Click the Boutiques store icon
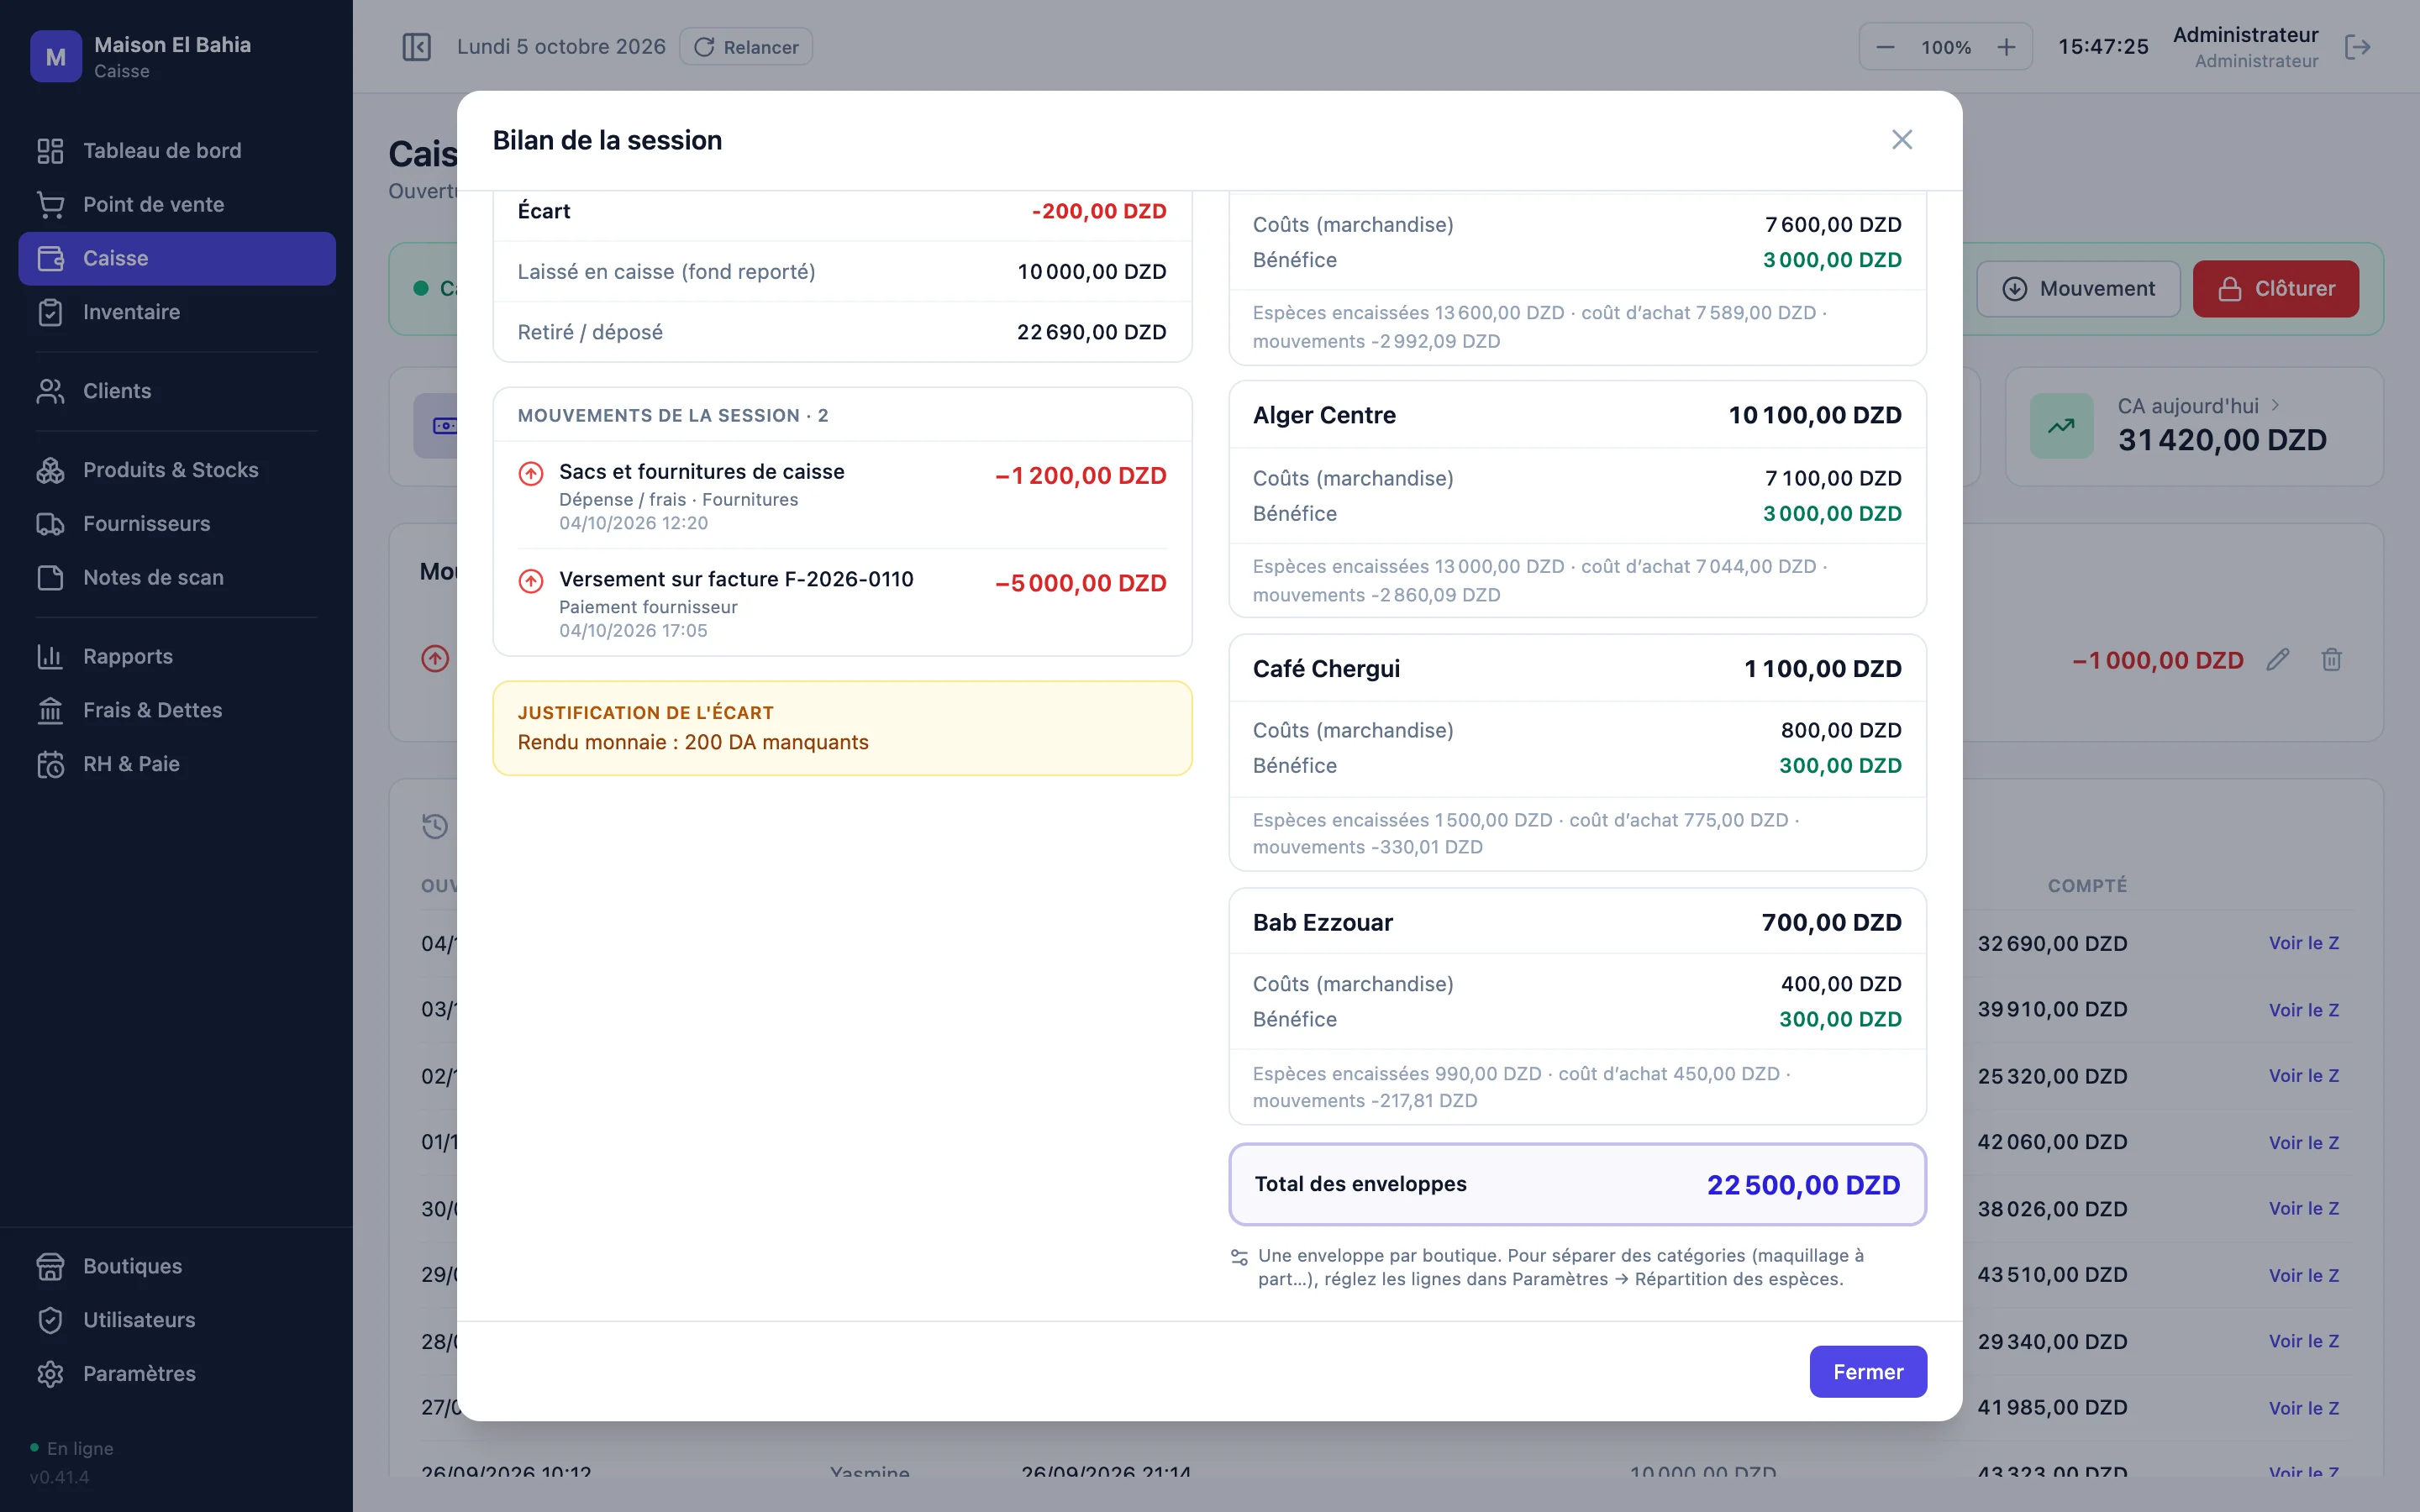Viewport: 2420px width, 1512px height. 50,1266
